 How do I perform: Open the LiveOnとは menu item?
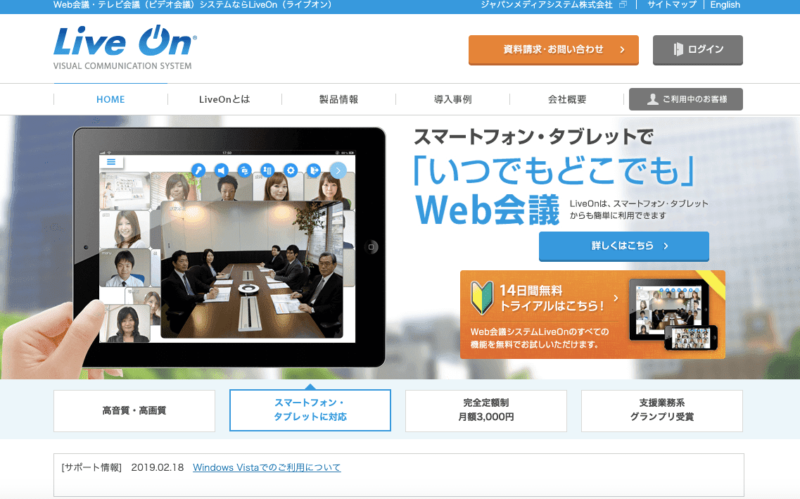tap(224, 99)
